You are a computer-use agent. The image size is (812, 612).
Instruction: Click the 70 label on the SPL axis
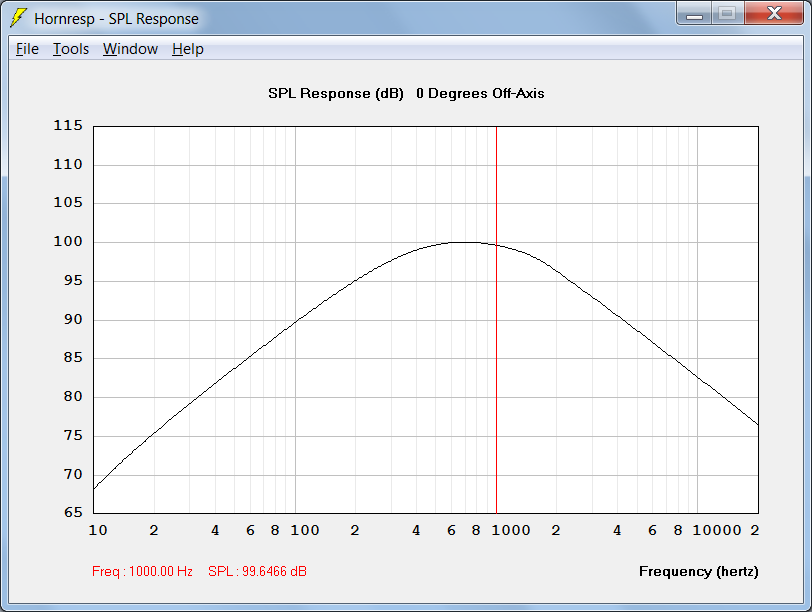[73, 474]
